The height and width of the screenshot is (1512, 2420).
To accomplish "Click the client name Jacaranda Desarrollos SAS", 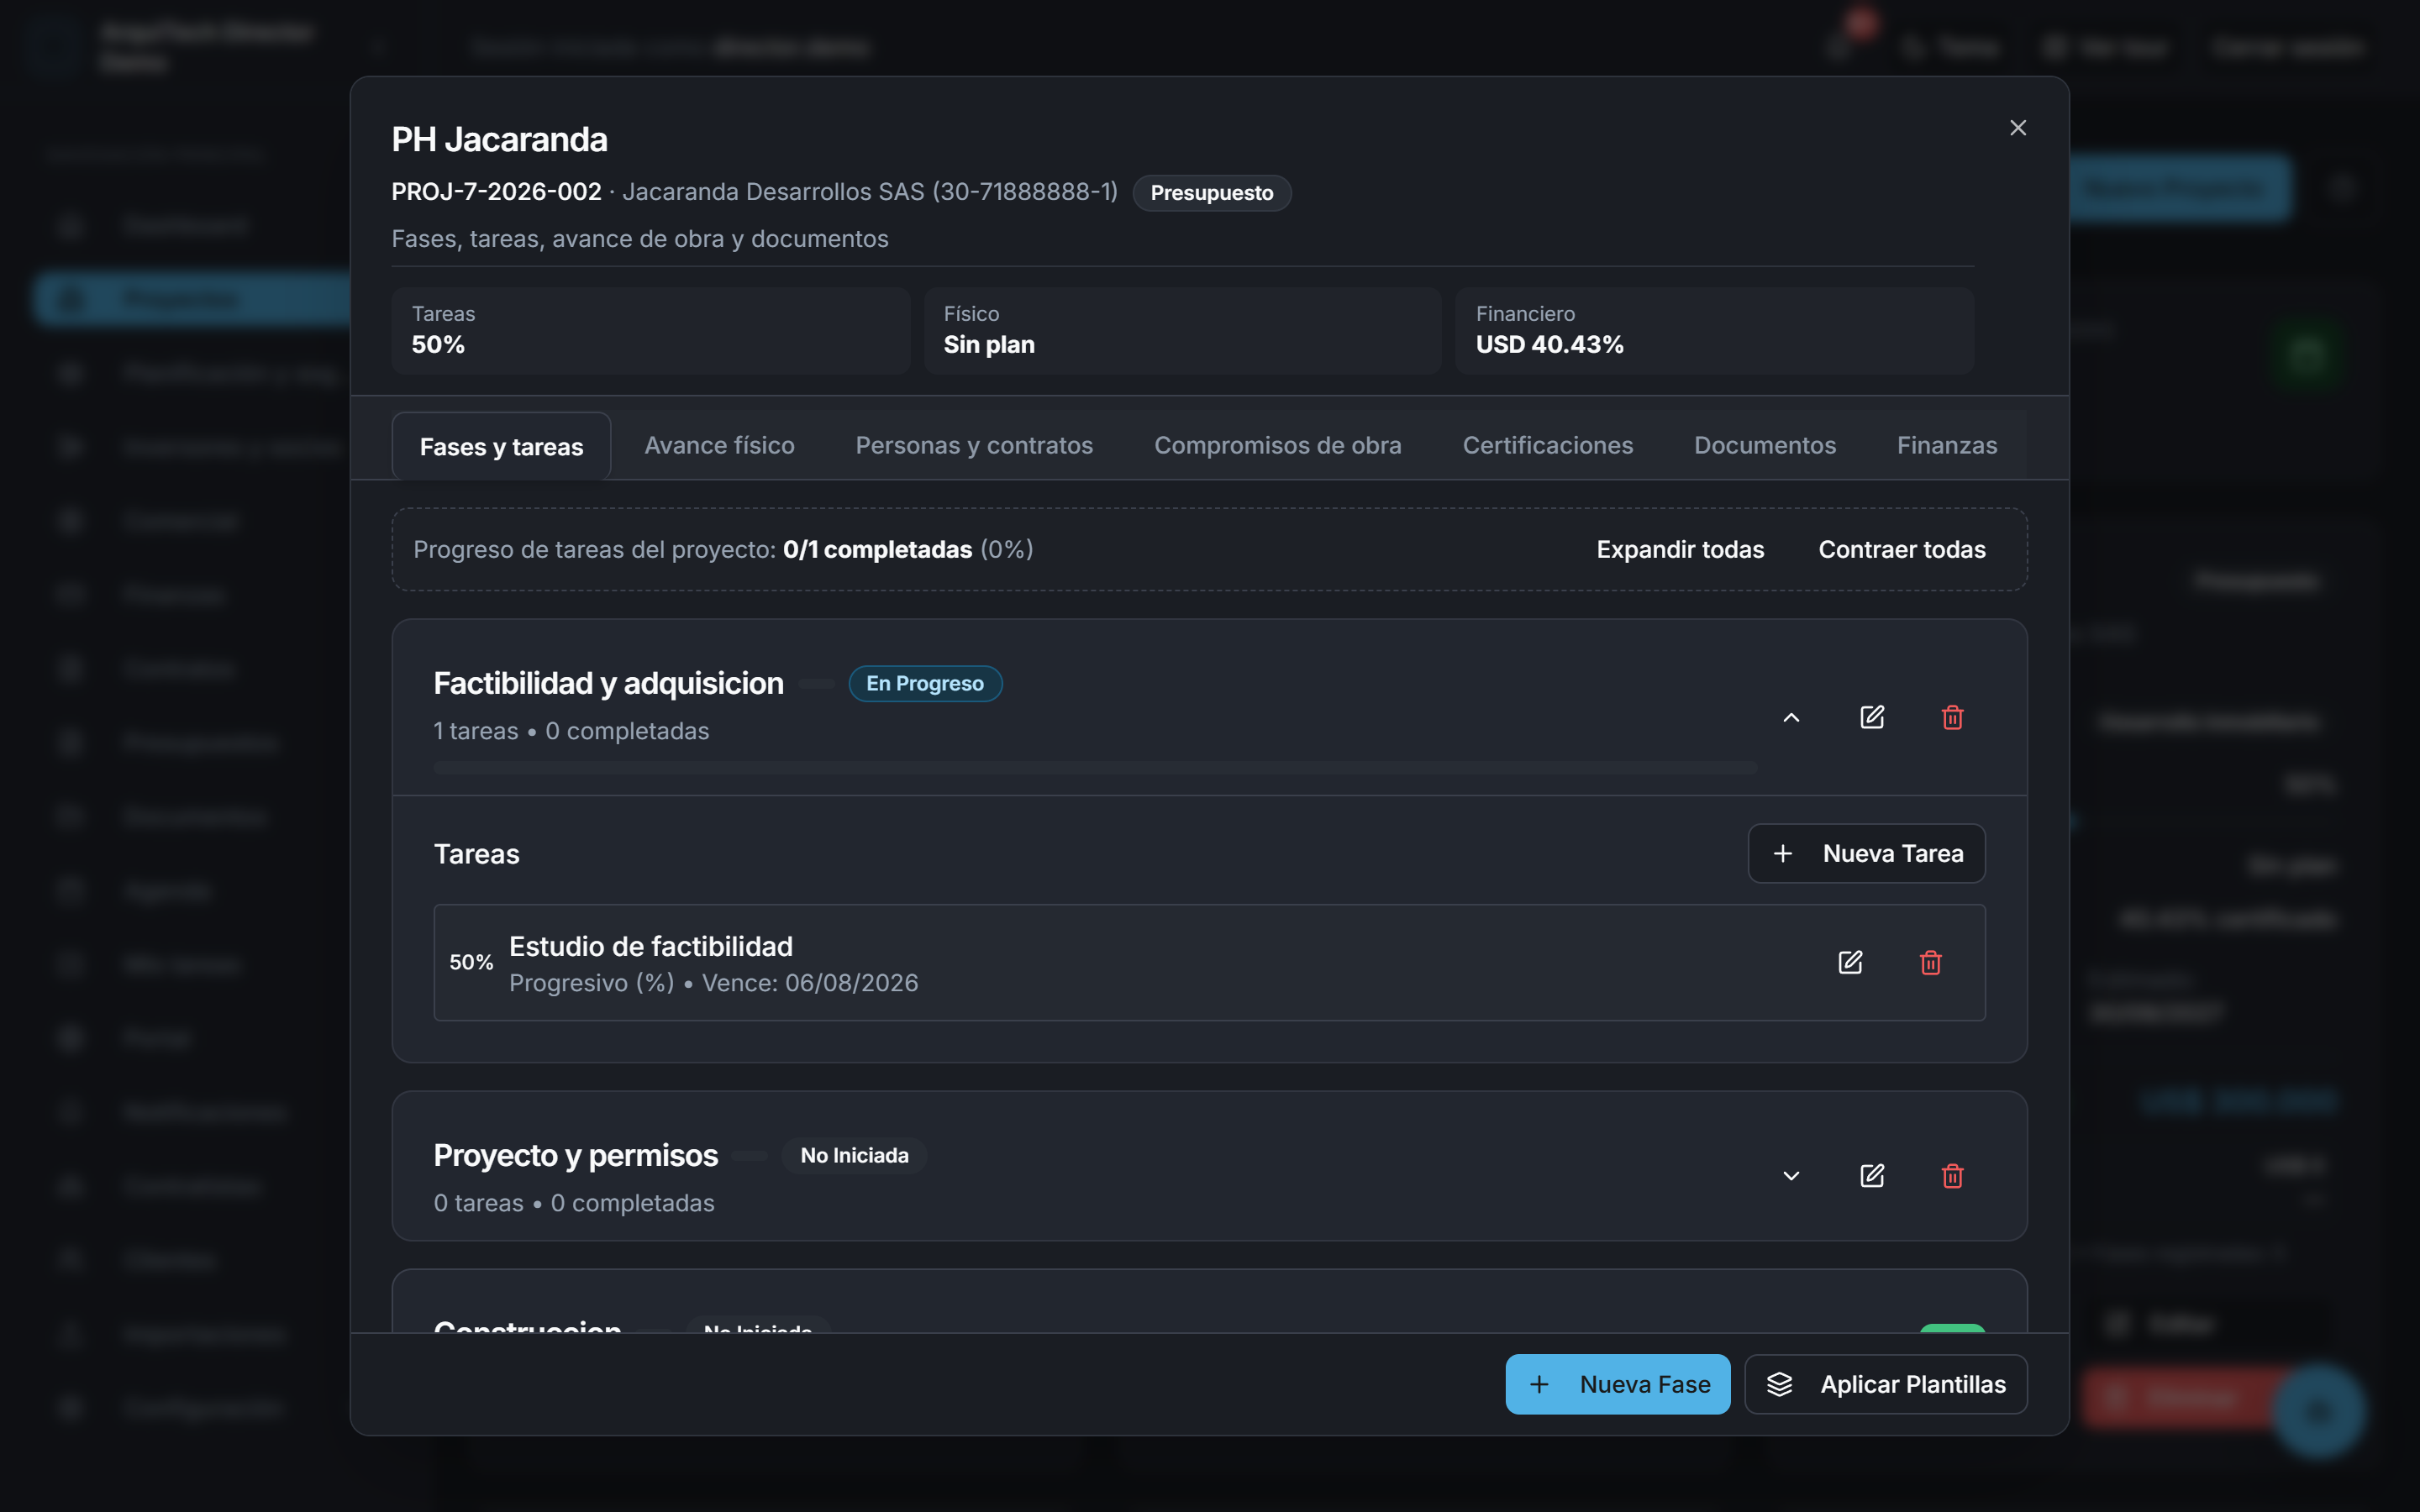I will pos(773,191).
